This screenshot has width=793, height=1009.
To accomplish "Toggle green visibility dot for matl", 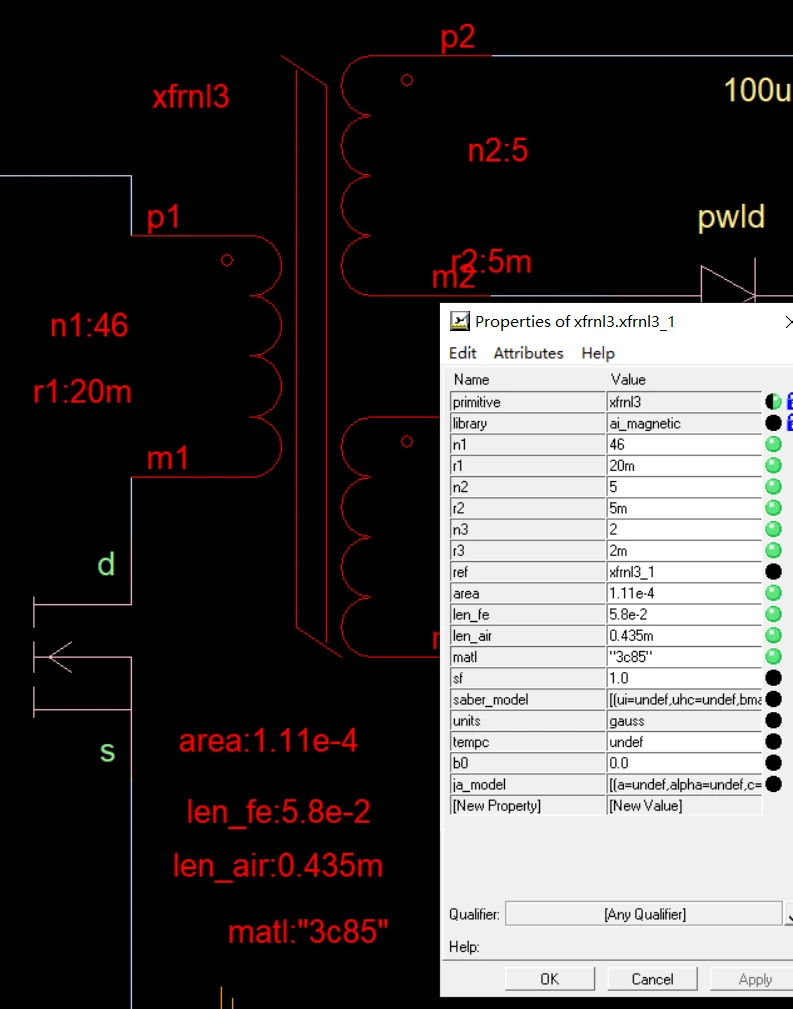I will (x=773, y=657).
